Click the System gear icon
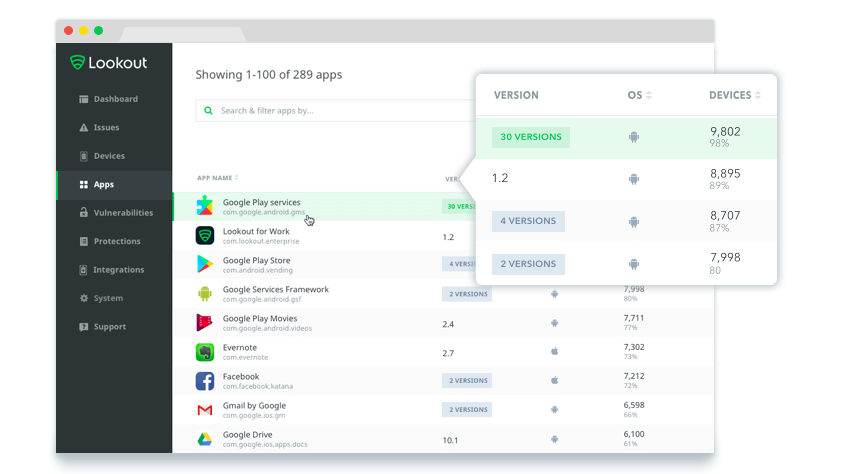This screenshot has width=844, height=474. click(84, 298)
